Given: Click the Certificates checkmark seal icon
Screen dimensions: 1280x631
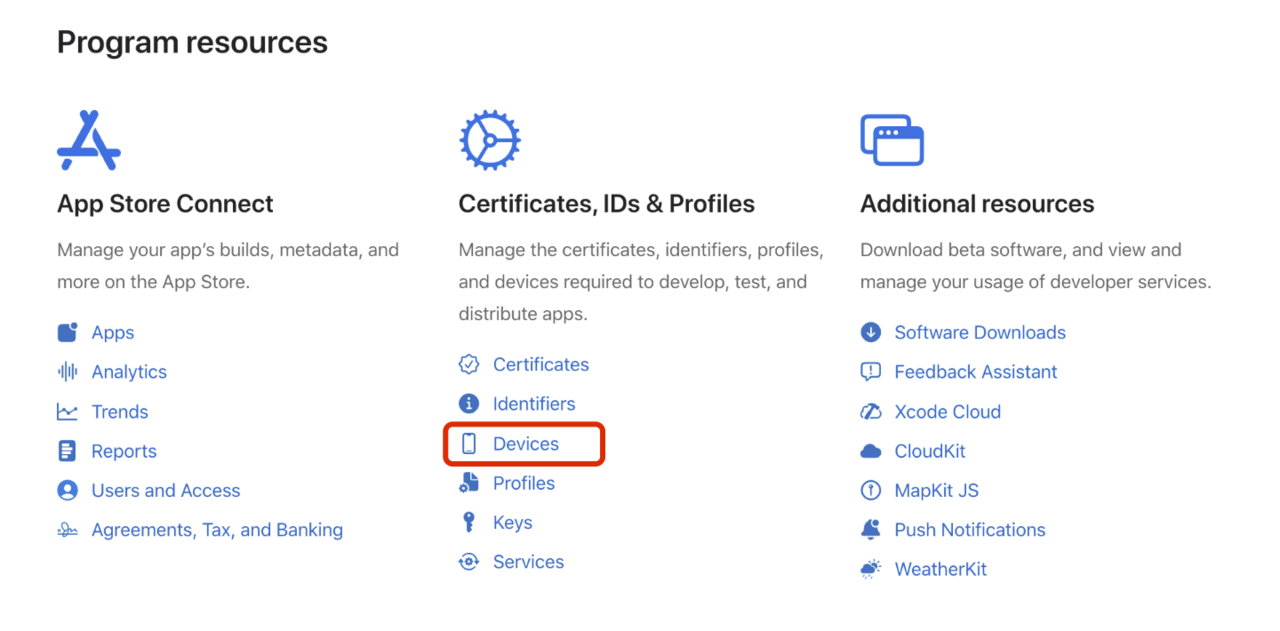Looking at the screenshot, I should pyautogui.click(x=469, y=365).
